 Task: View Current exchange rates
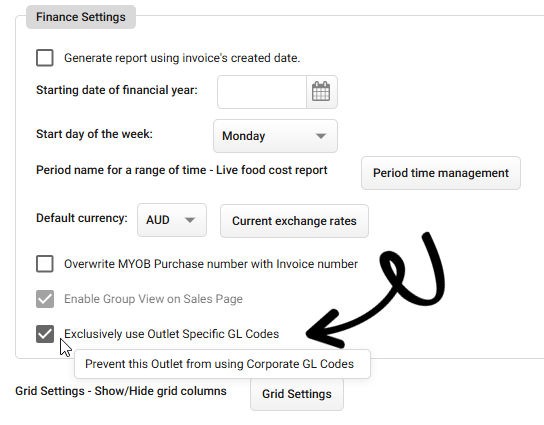[294, 221]
